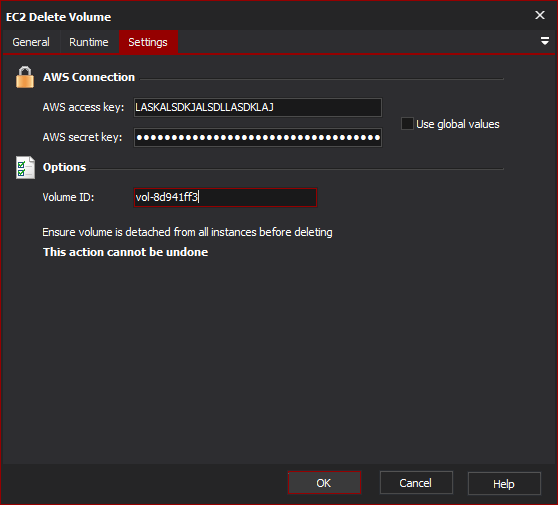Click the AWS Connection padlock icon
Viewport: 558px width, 505px height.
[x=25, y=77]
